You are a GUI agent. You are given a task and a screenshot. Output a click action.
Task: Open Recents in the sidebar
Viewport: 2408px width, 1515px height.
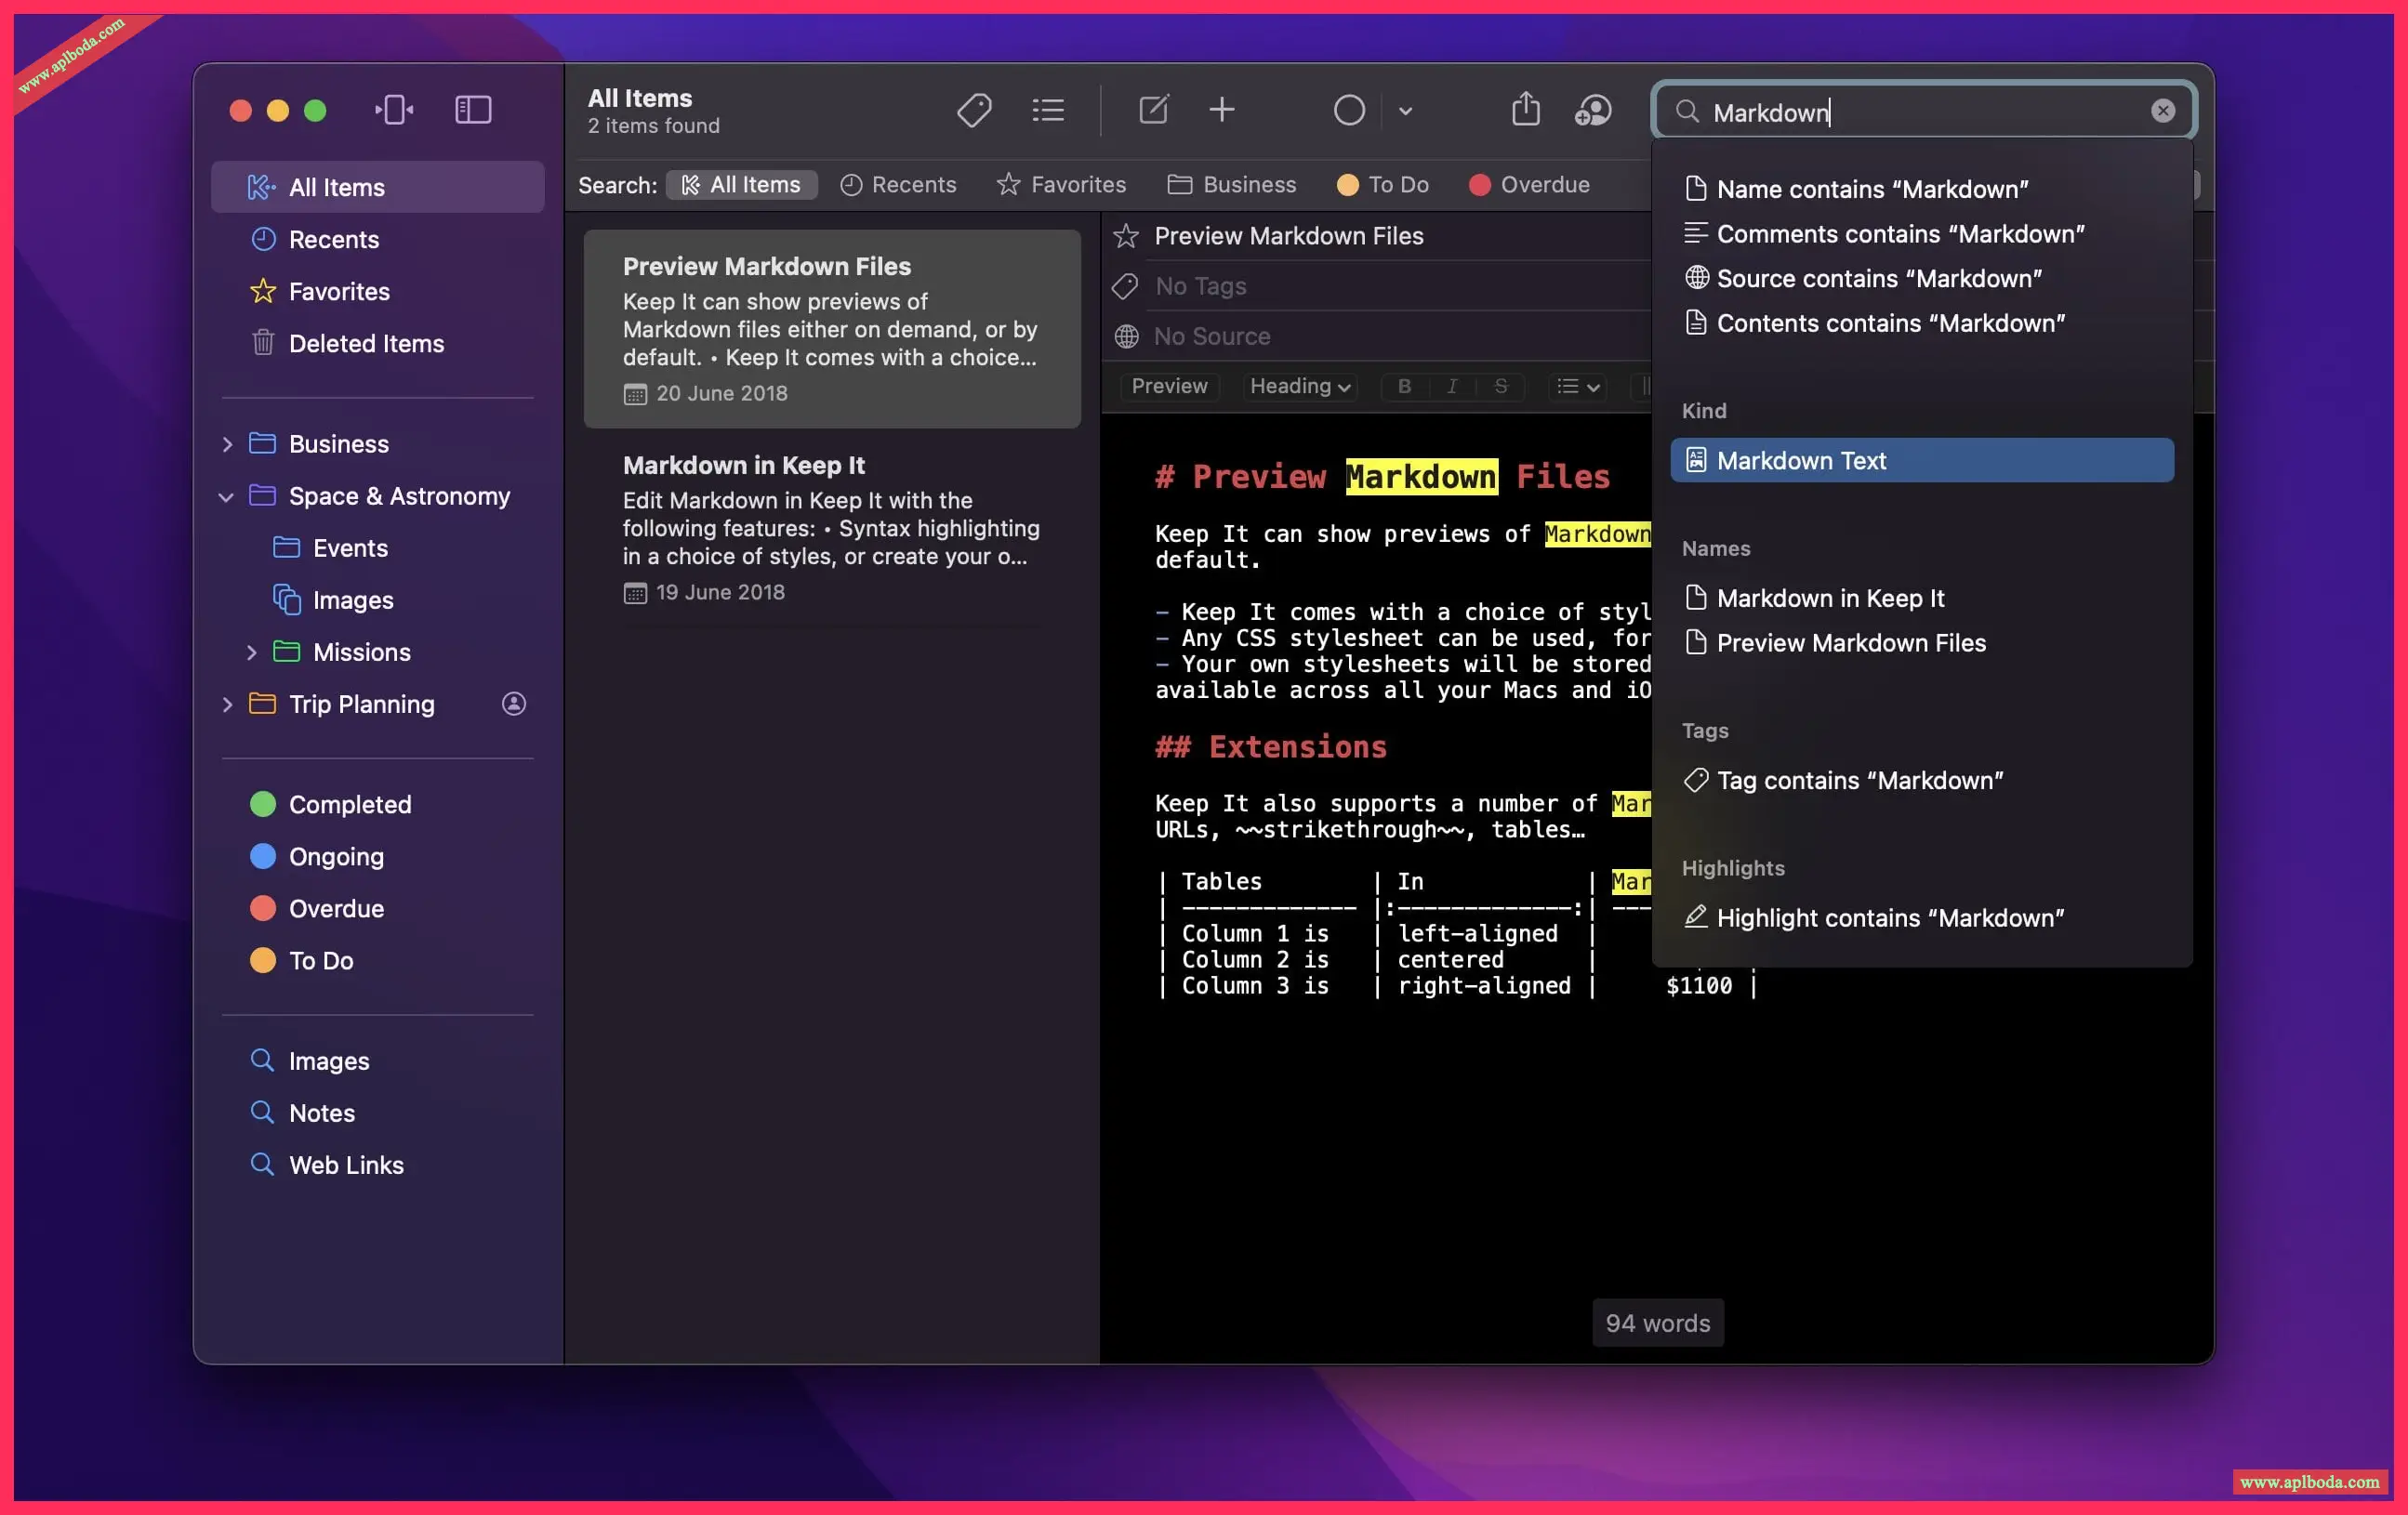click(333, 240)
